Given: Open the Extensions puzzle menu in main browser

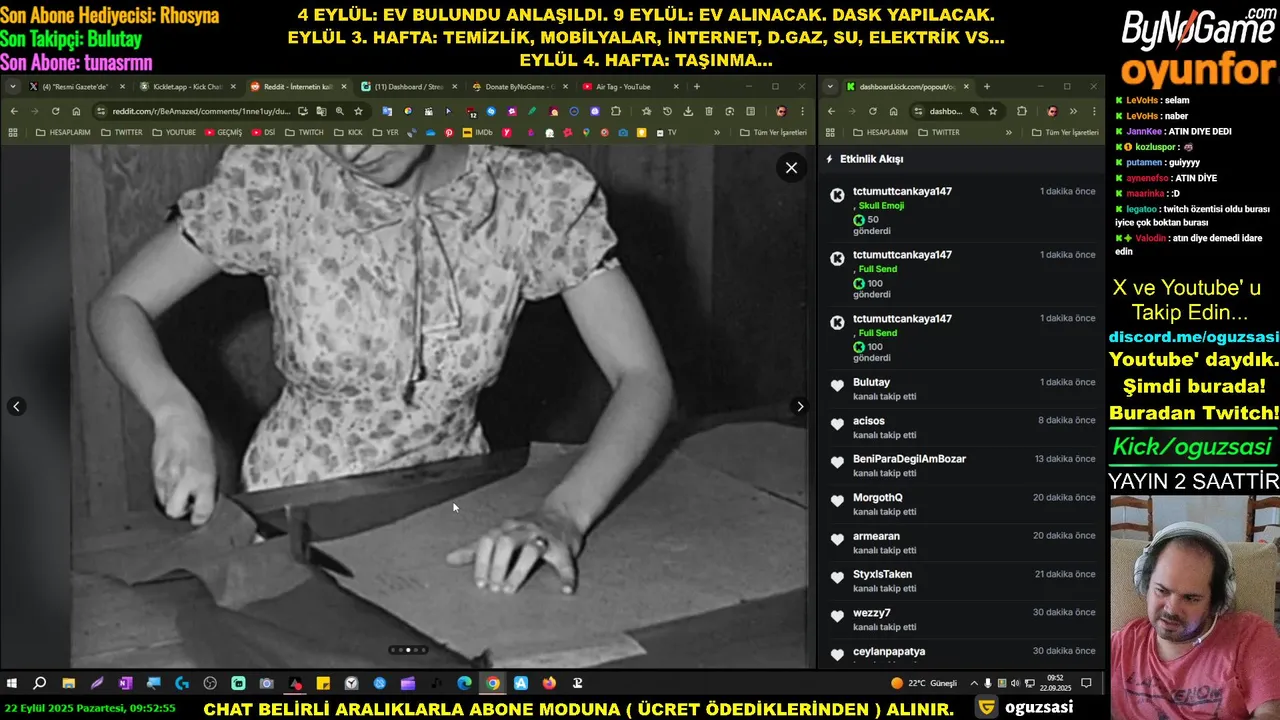Looking at the screenshot, I should (616, 111).
